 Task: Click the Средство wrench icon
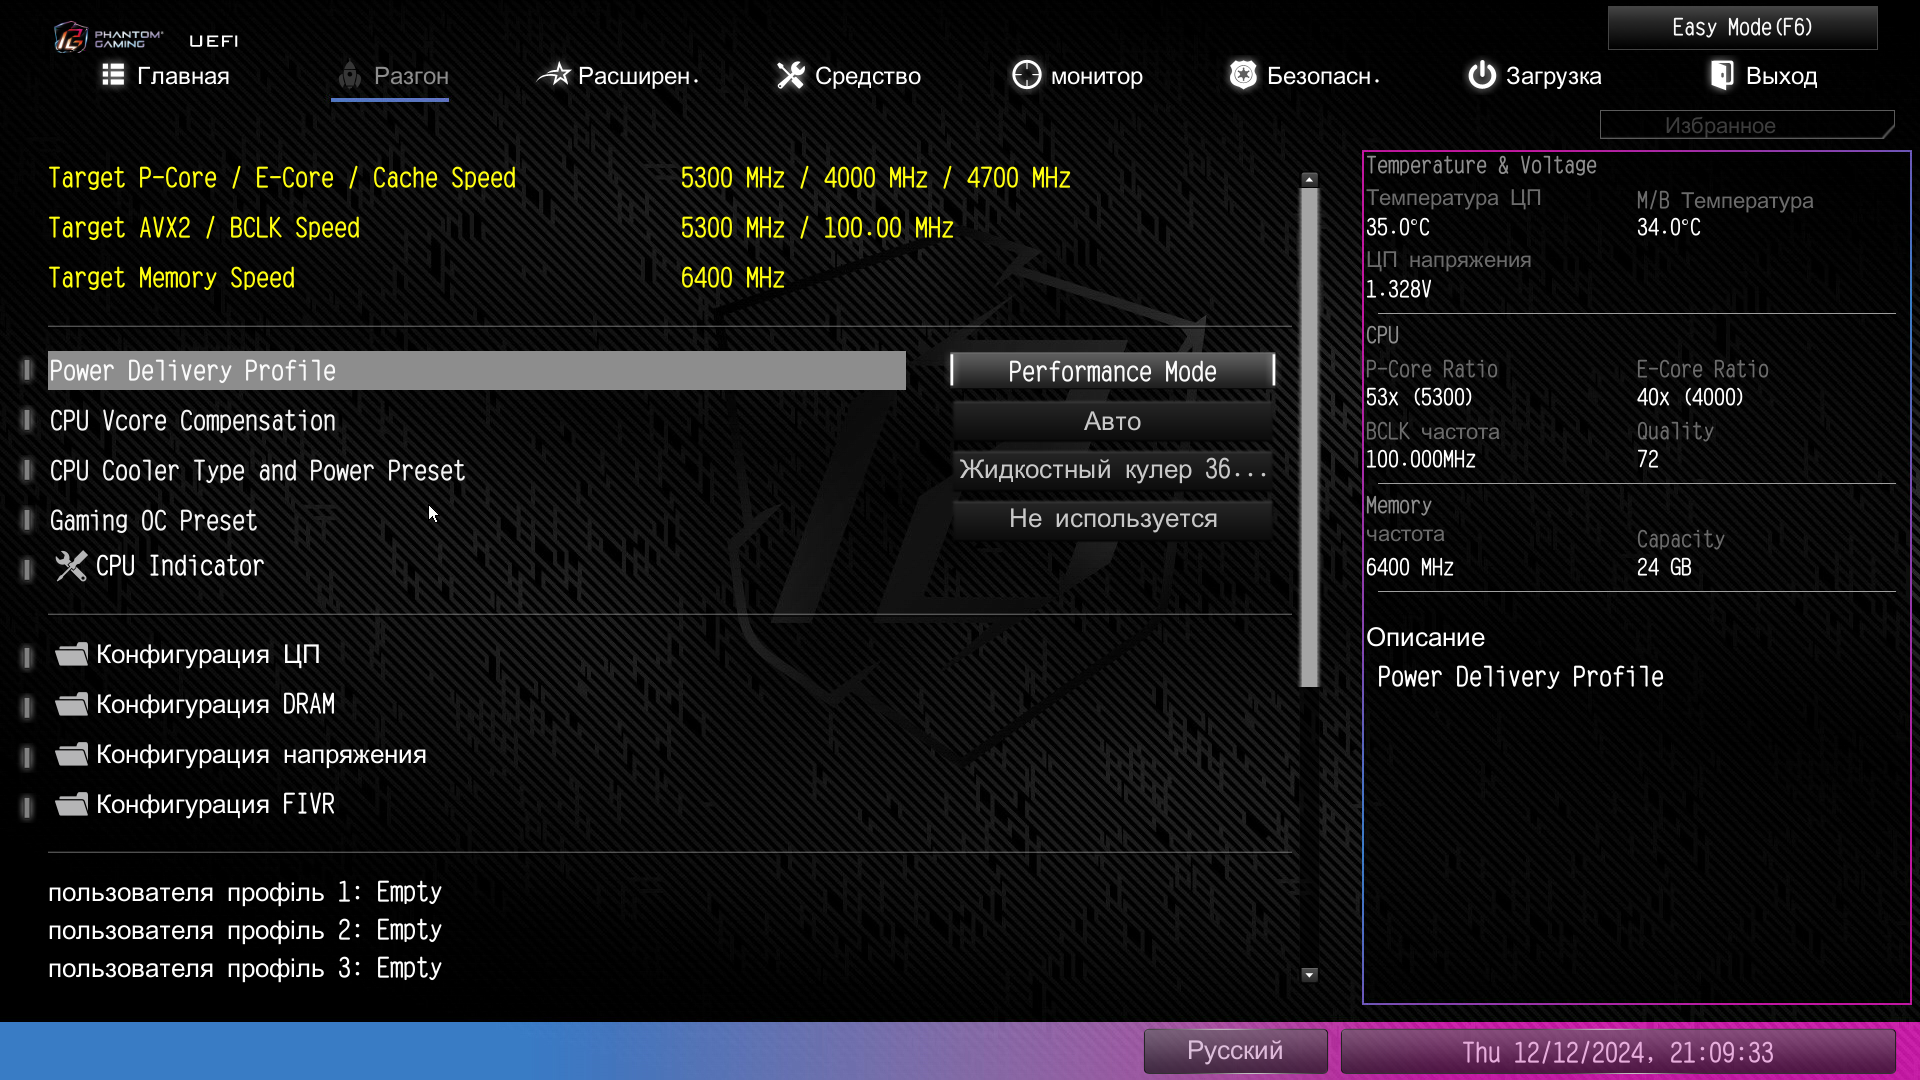click(x=791, y=75)
